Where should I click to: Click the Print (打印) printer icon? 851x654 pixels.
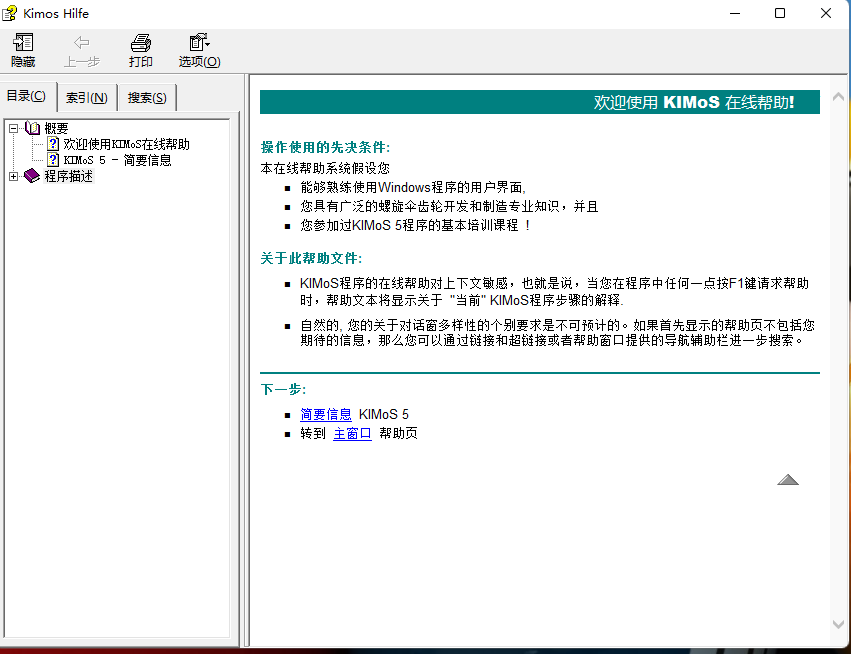141,42
